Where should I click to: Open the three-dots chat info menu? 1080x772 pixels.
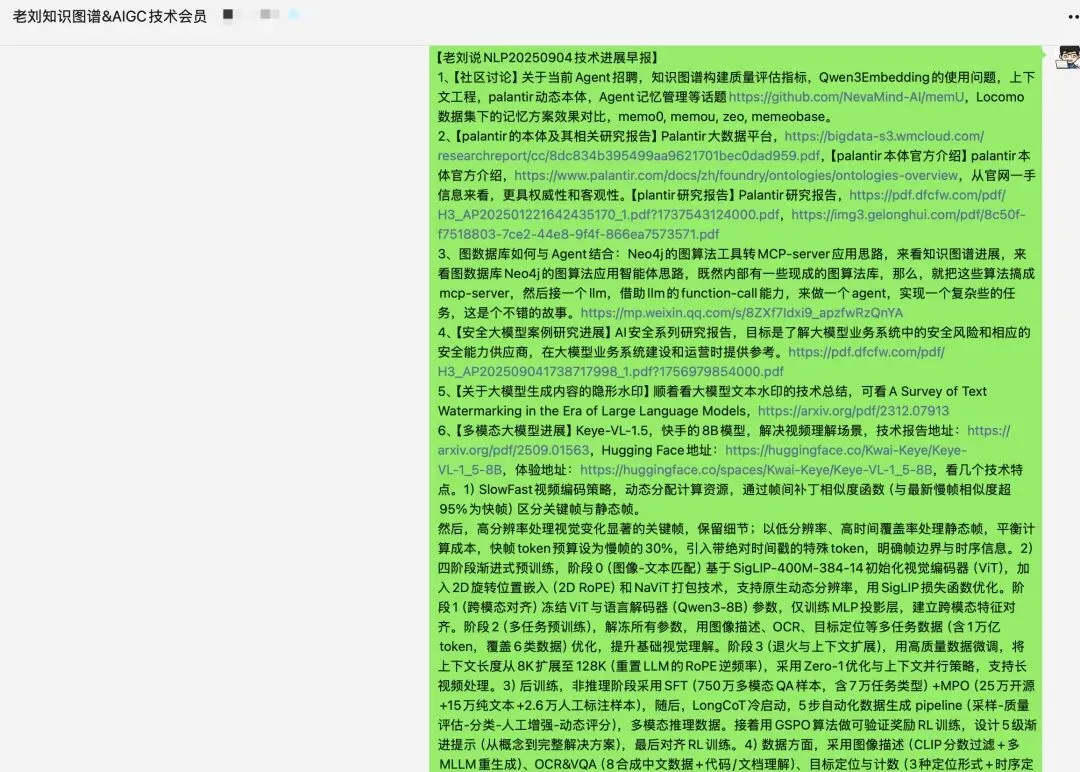pos(1073,17)
